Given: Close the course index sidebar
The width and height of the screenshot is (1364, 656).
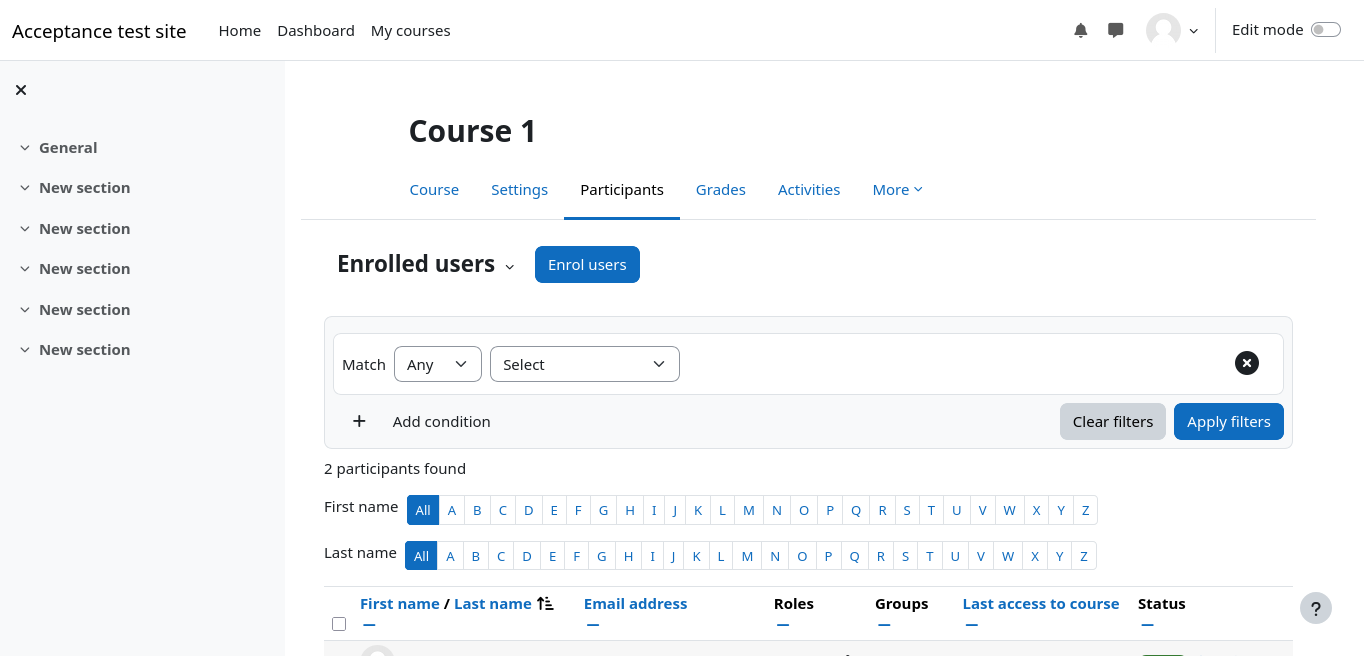Looking at the screenshot, I should [x=21, y=90].
